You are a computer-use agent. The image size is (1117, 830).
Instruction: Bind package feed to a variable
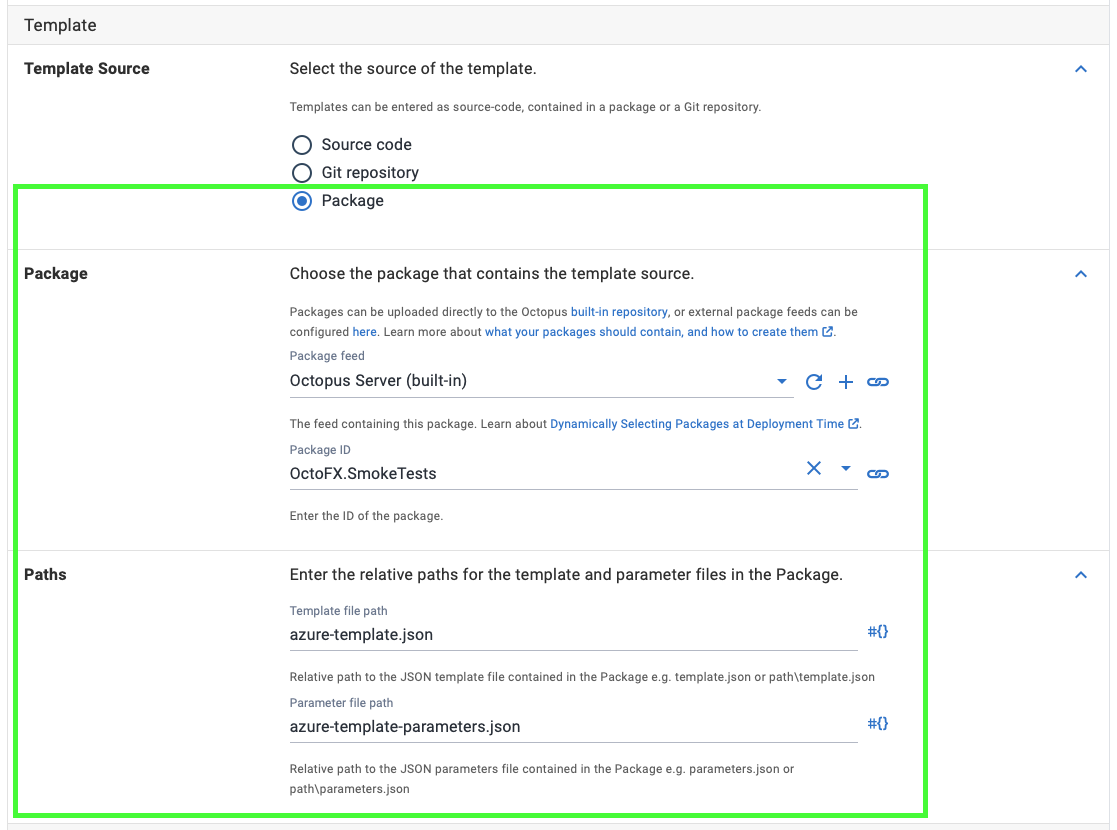pos(878,381)
